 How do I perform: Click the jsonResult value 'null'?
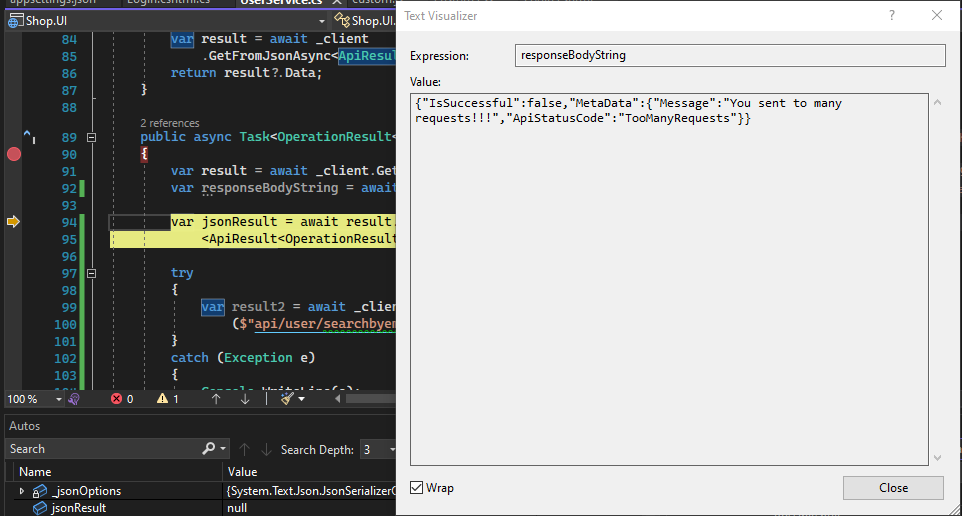click(237, 508)
